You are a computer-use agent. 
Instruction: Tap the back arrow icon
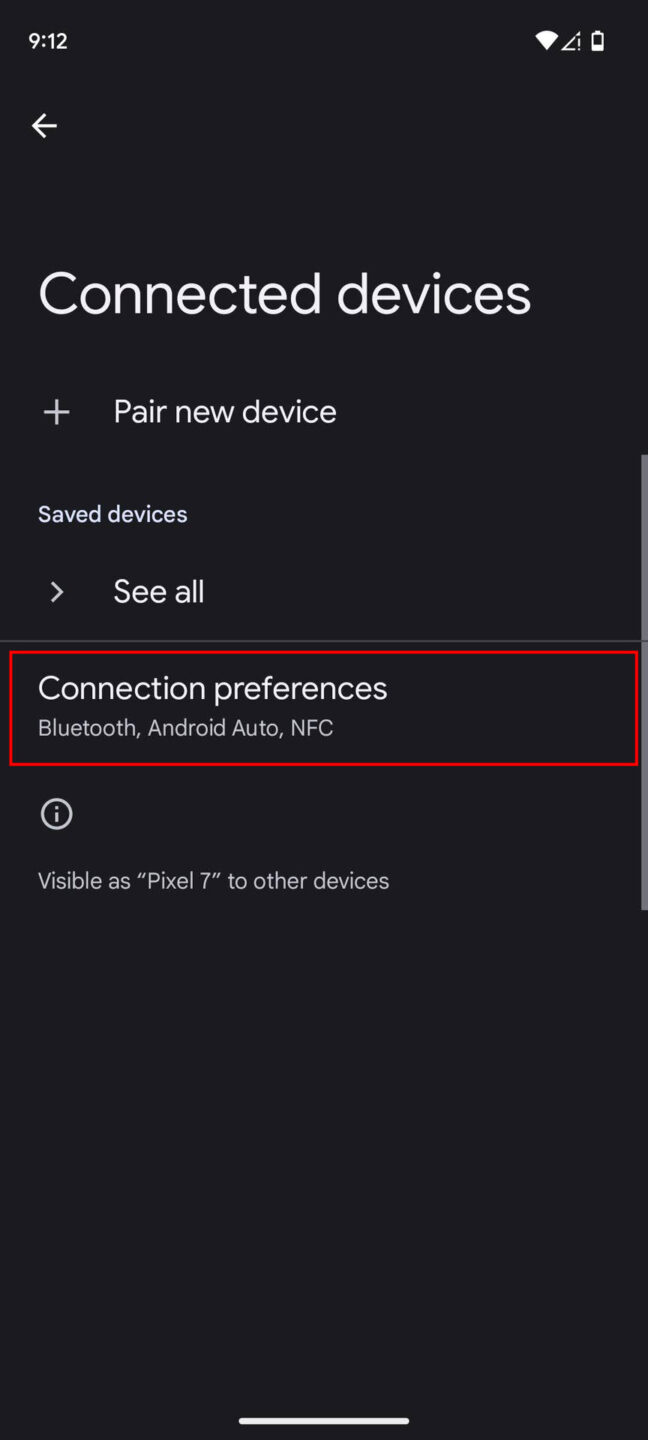pyautogui.click(x=44, y=125)
